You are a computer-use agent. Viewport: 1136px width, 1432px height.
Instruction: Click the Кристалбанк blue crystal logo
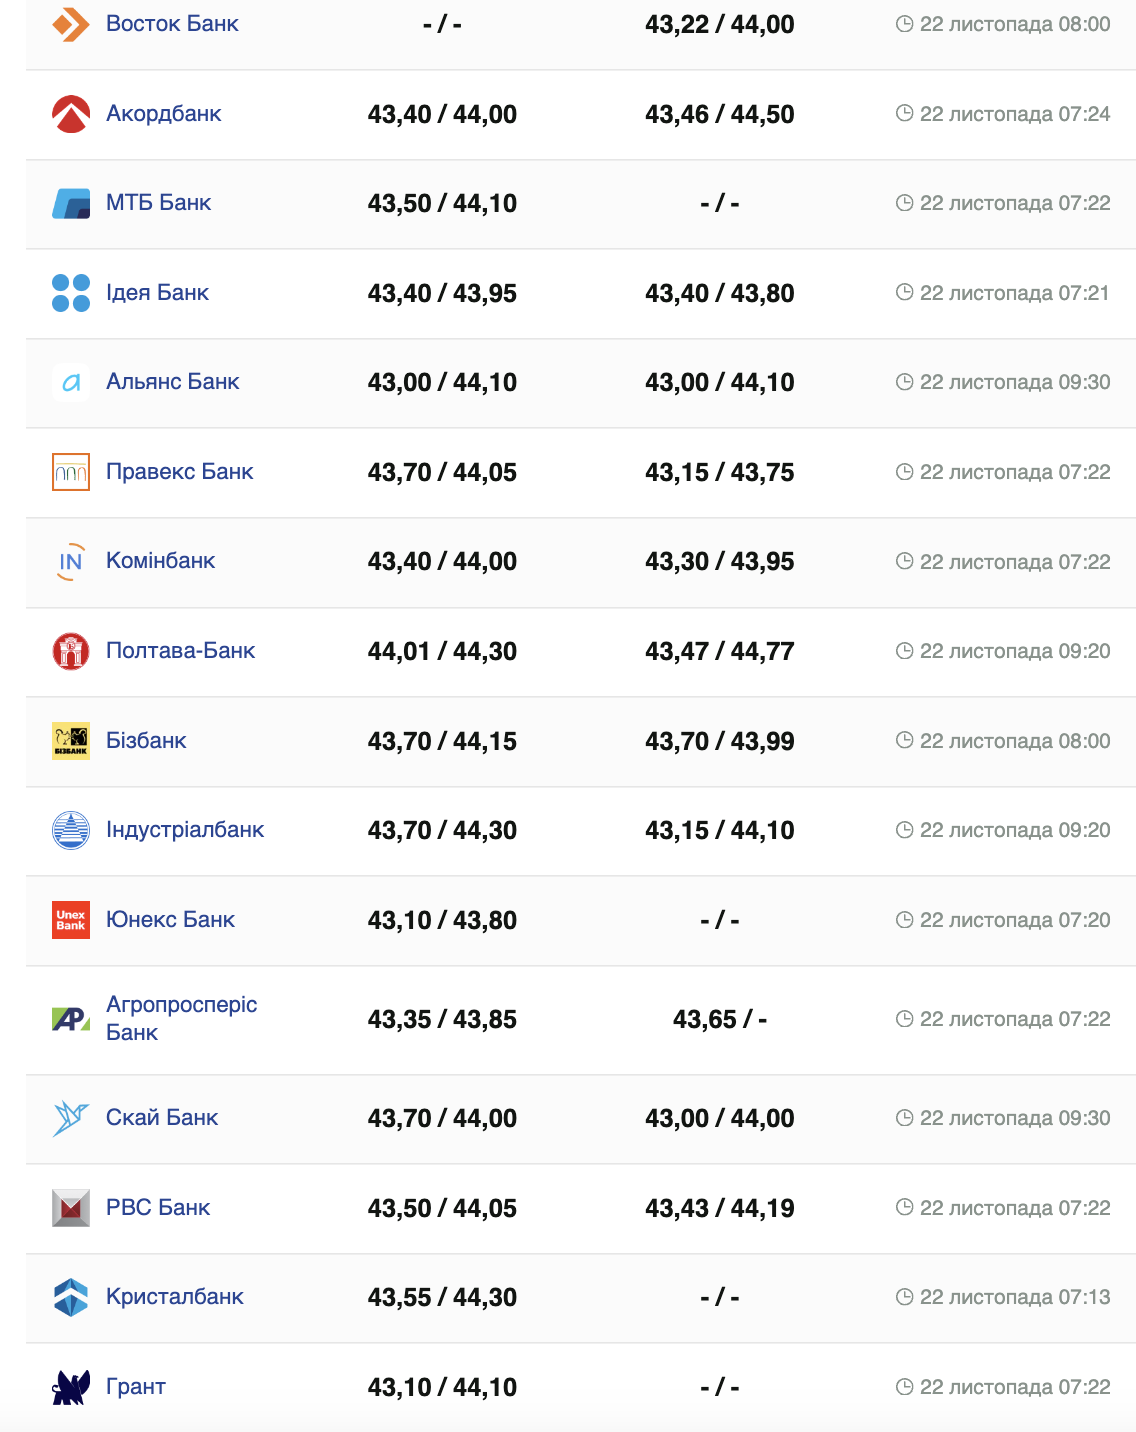pyautogui.click(x=70, y=1297)
